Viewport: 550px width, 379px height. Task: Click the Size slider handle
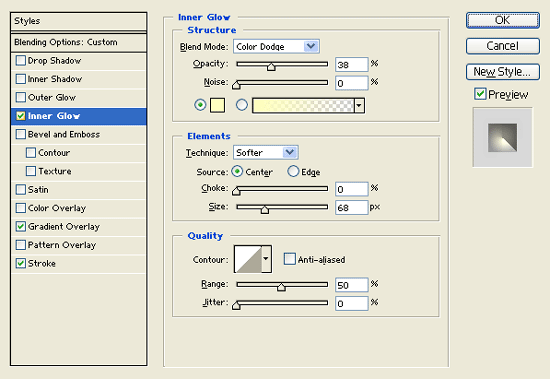[x=265, y=210]
